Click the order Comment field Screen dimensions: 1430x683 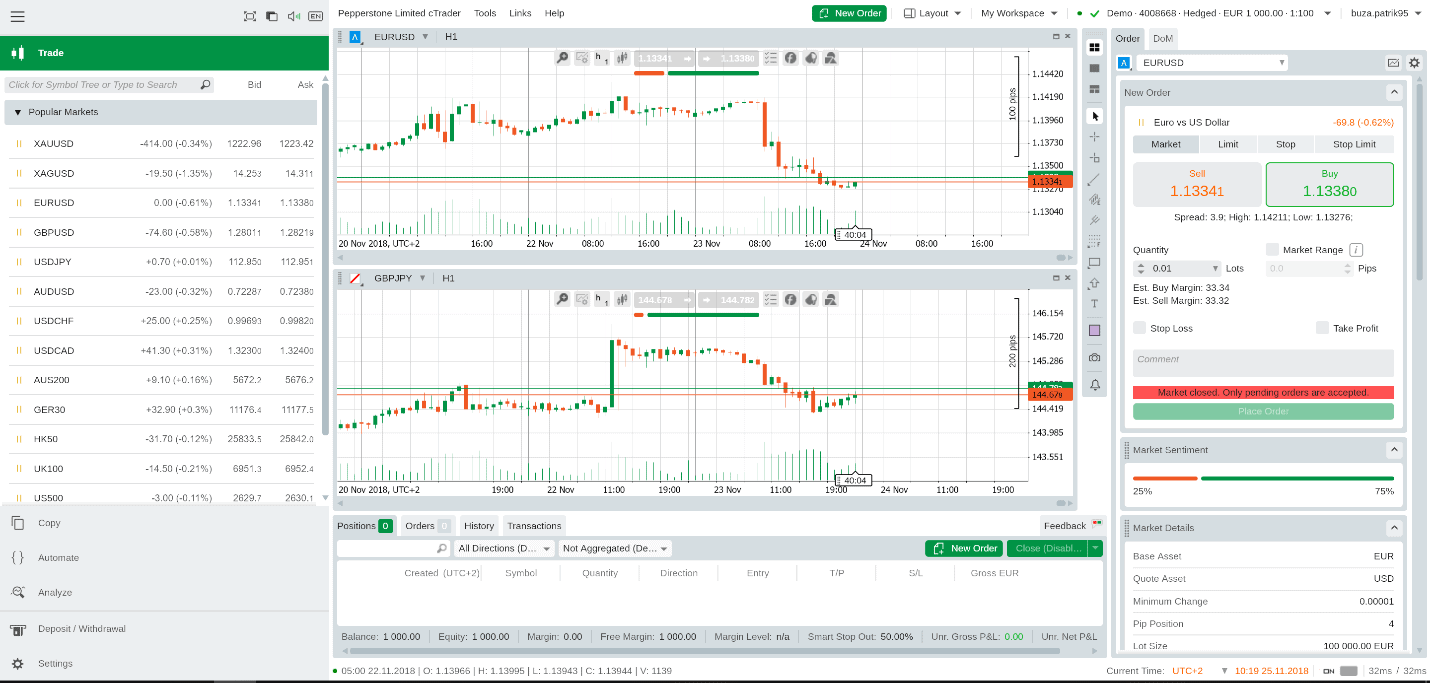point(1263,363)
